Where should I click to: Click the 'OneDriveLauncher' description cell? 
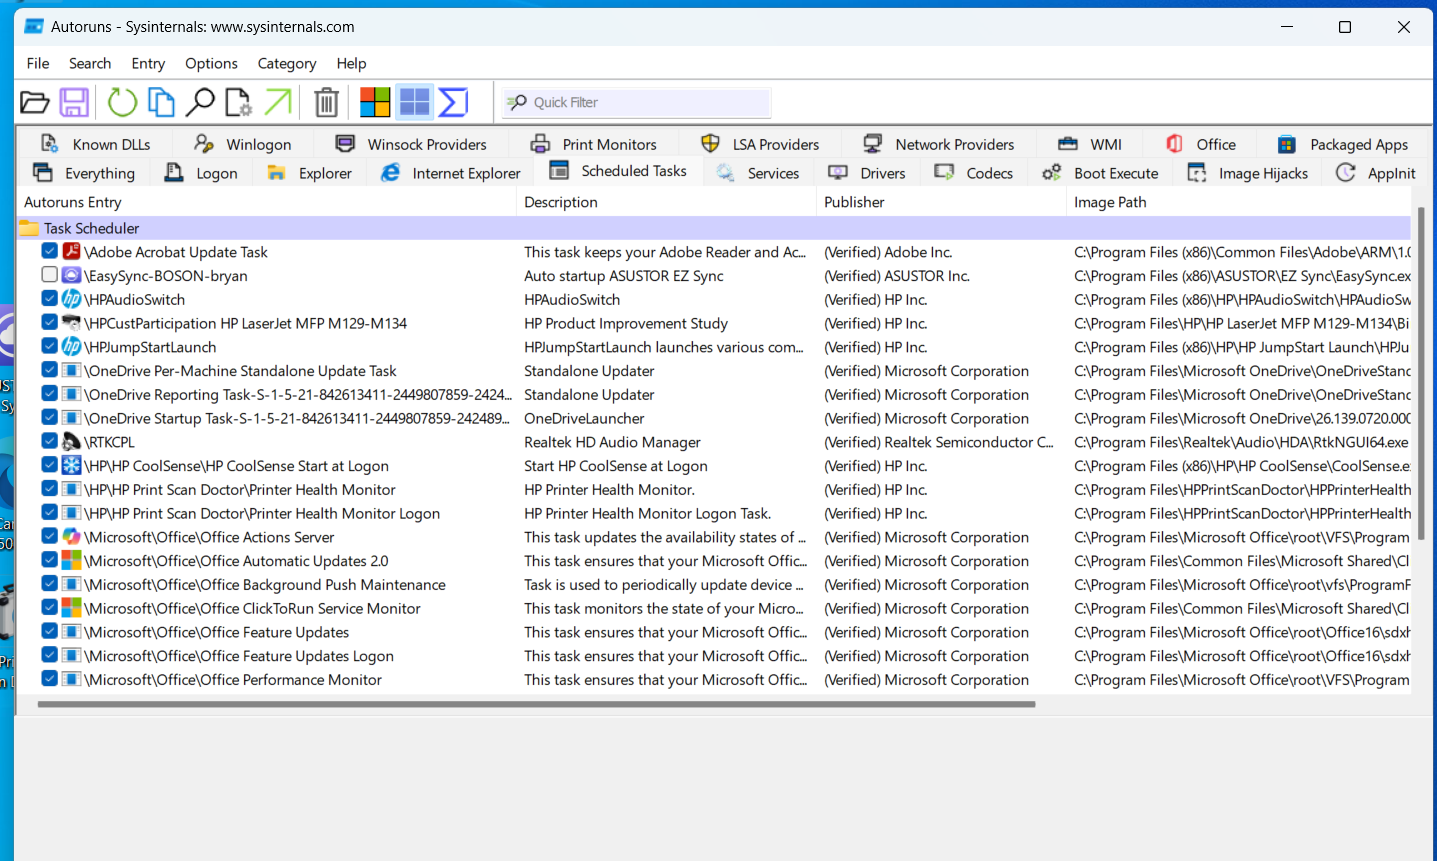(584, 418)
